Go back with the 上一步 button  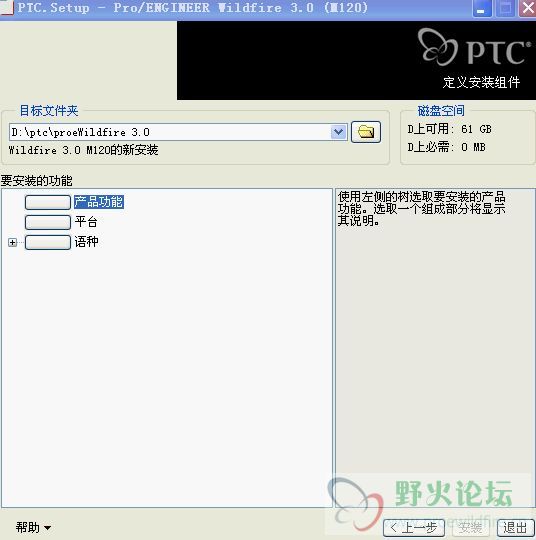pyautogui.click(x=414, y=528)
